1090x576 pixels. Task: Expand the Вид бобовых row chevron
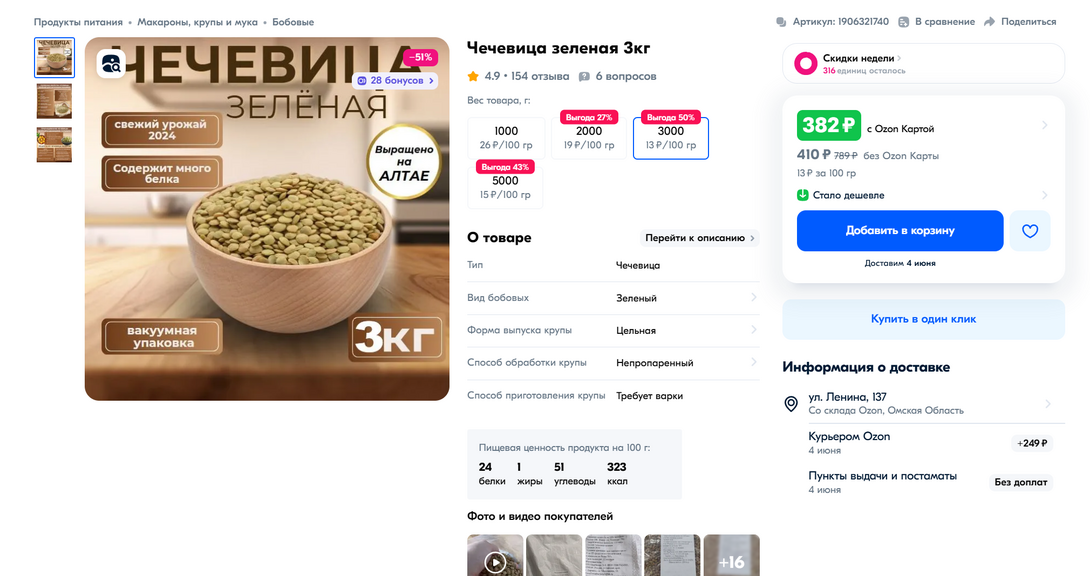tap(754, 297)
